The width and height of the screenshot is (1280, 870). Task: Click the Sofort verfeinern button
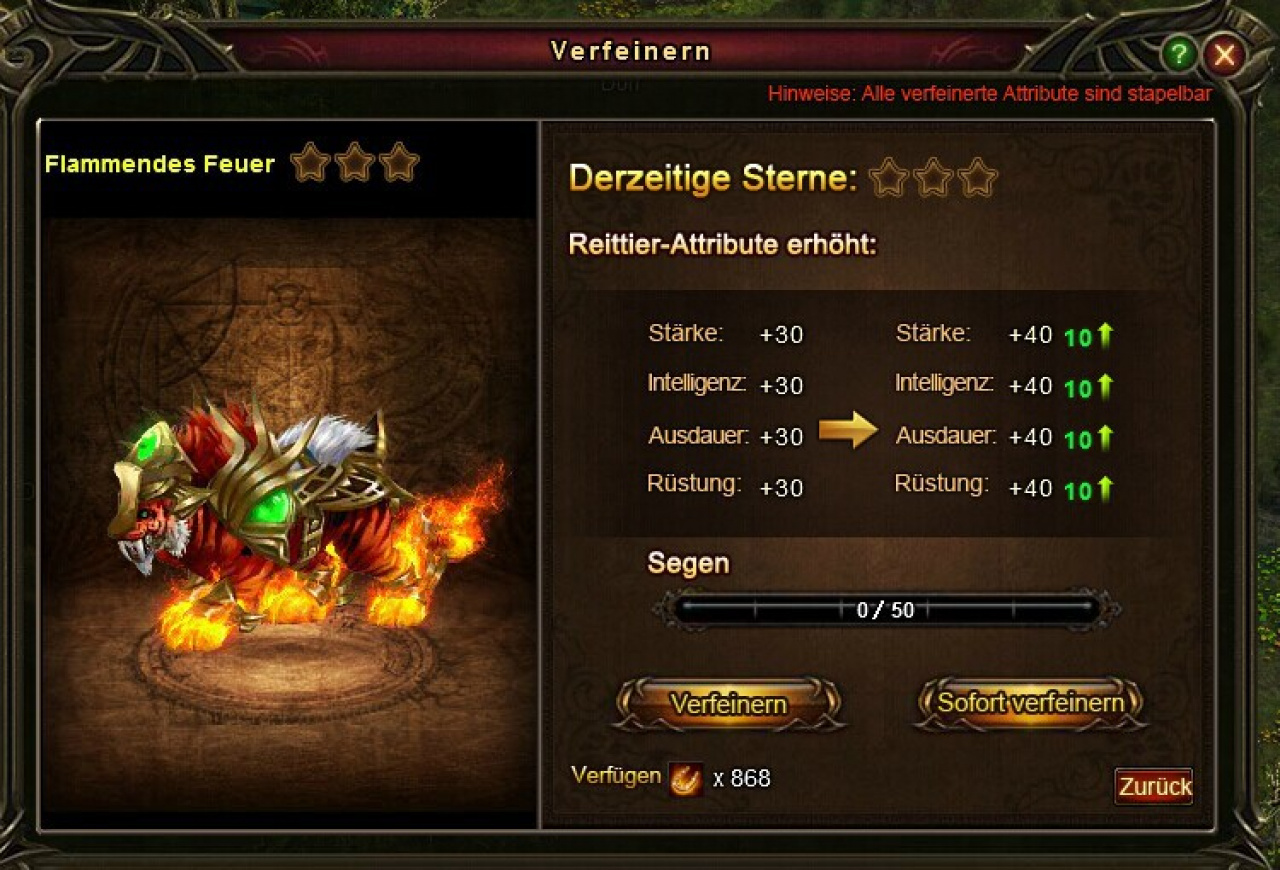[1030, 703]
